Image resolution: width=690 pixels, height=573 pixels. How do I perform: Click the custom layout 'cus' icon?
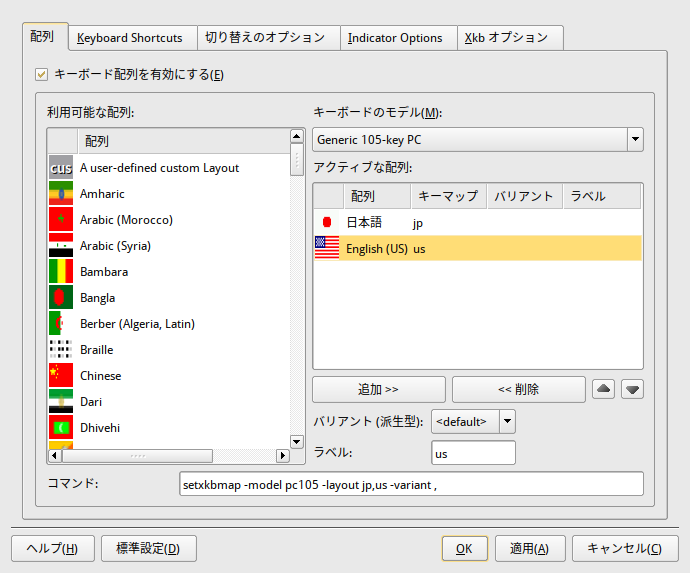[61, 168]
